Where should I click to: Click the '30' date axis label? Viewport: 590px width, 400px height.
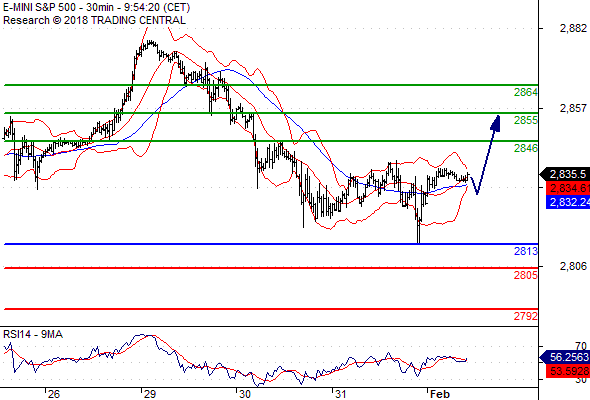[245, 394]
